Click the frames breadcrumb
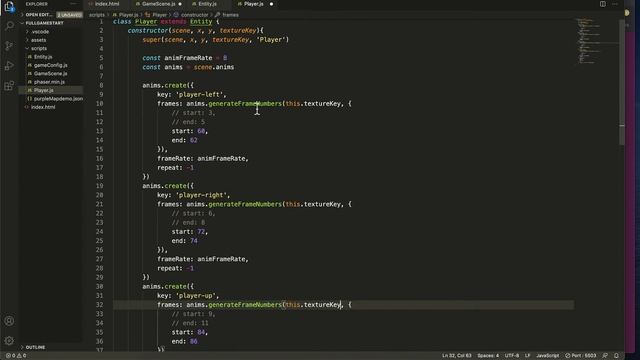 point(230,15)
